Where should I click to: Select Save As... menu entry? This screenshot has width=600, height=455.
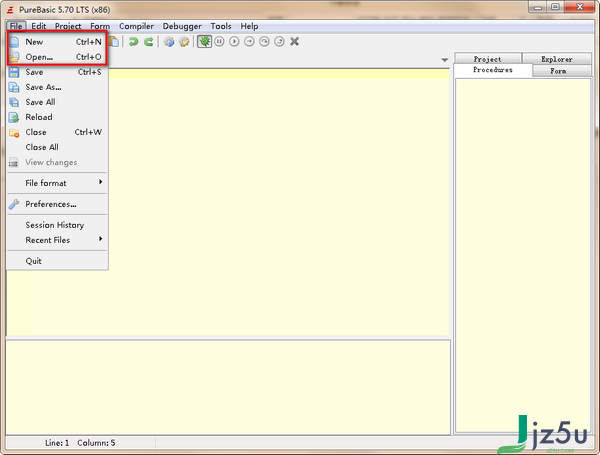(57, 87)
